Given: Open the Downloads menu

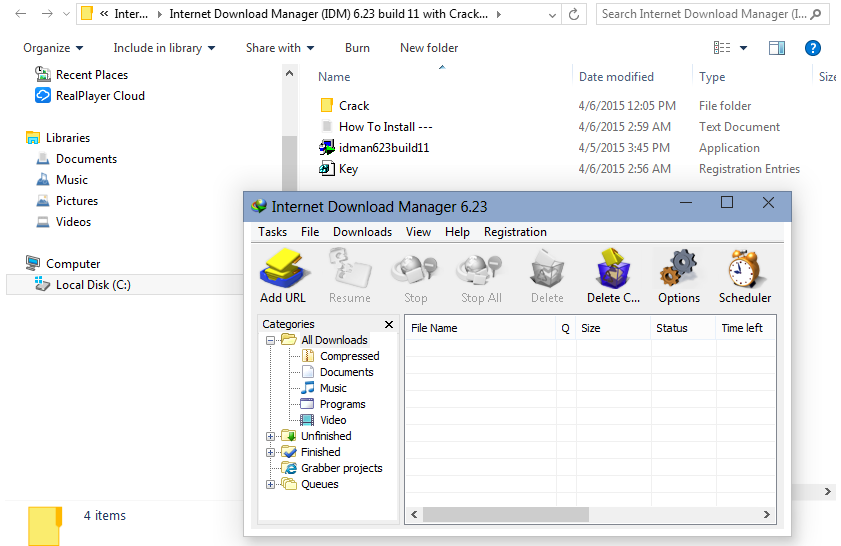Looking at the screenshot, I should [x=363, y=232].
